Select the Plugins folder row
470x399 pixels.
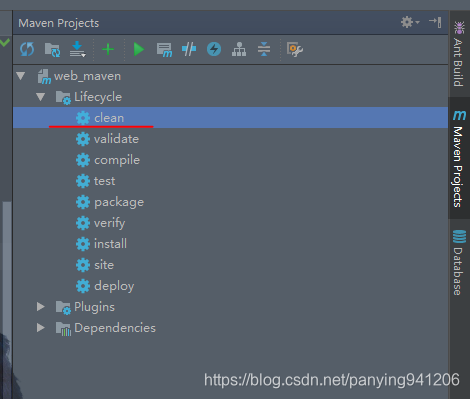(230, 307)
